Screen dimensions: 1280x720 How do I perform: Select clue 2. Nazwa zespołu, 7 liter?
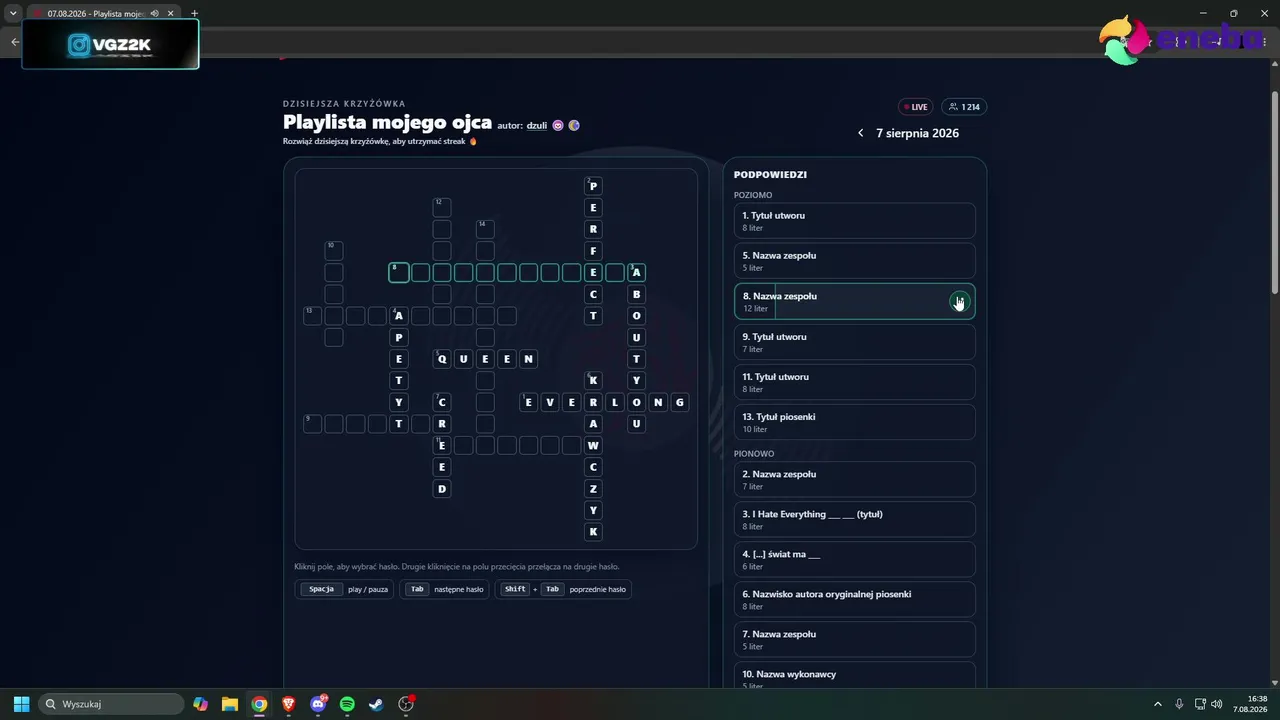click(x=854, y=480)
